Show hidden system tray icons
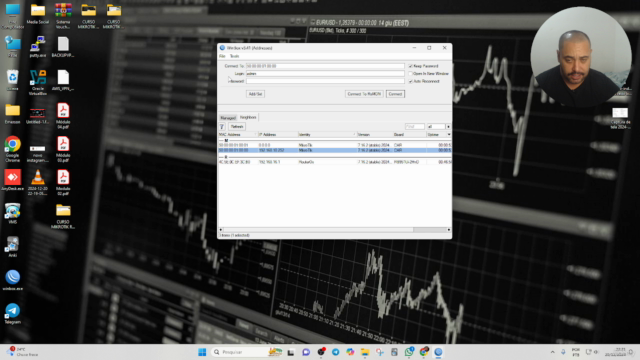This screenshot has height=360, width=640. [552, 352]
